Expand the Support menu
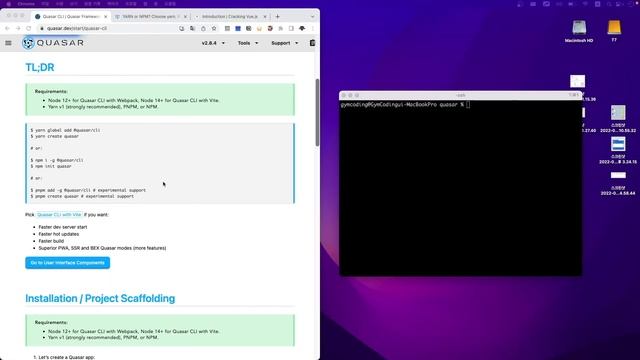Image resolution: width=640 pixels, height=360 pixels. point(284,43)
